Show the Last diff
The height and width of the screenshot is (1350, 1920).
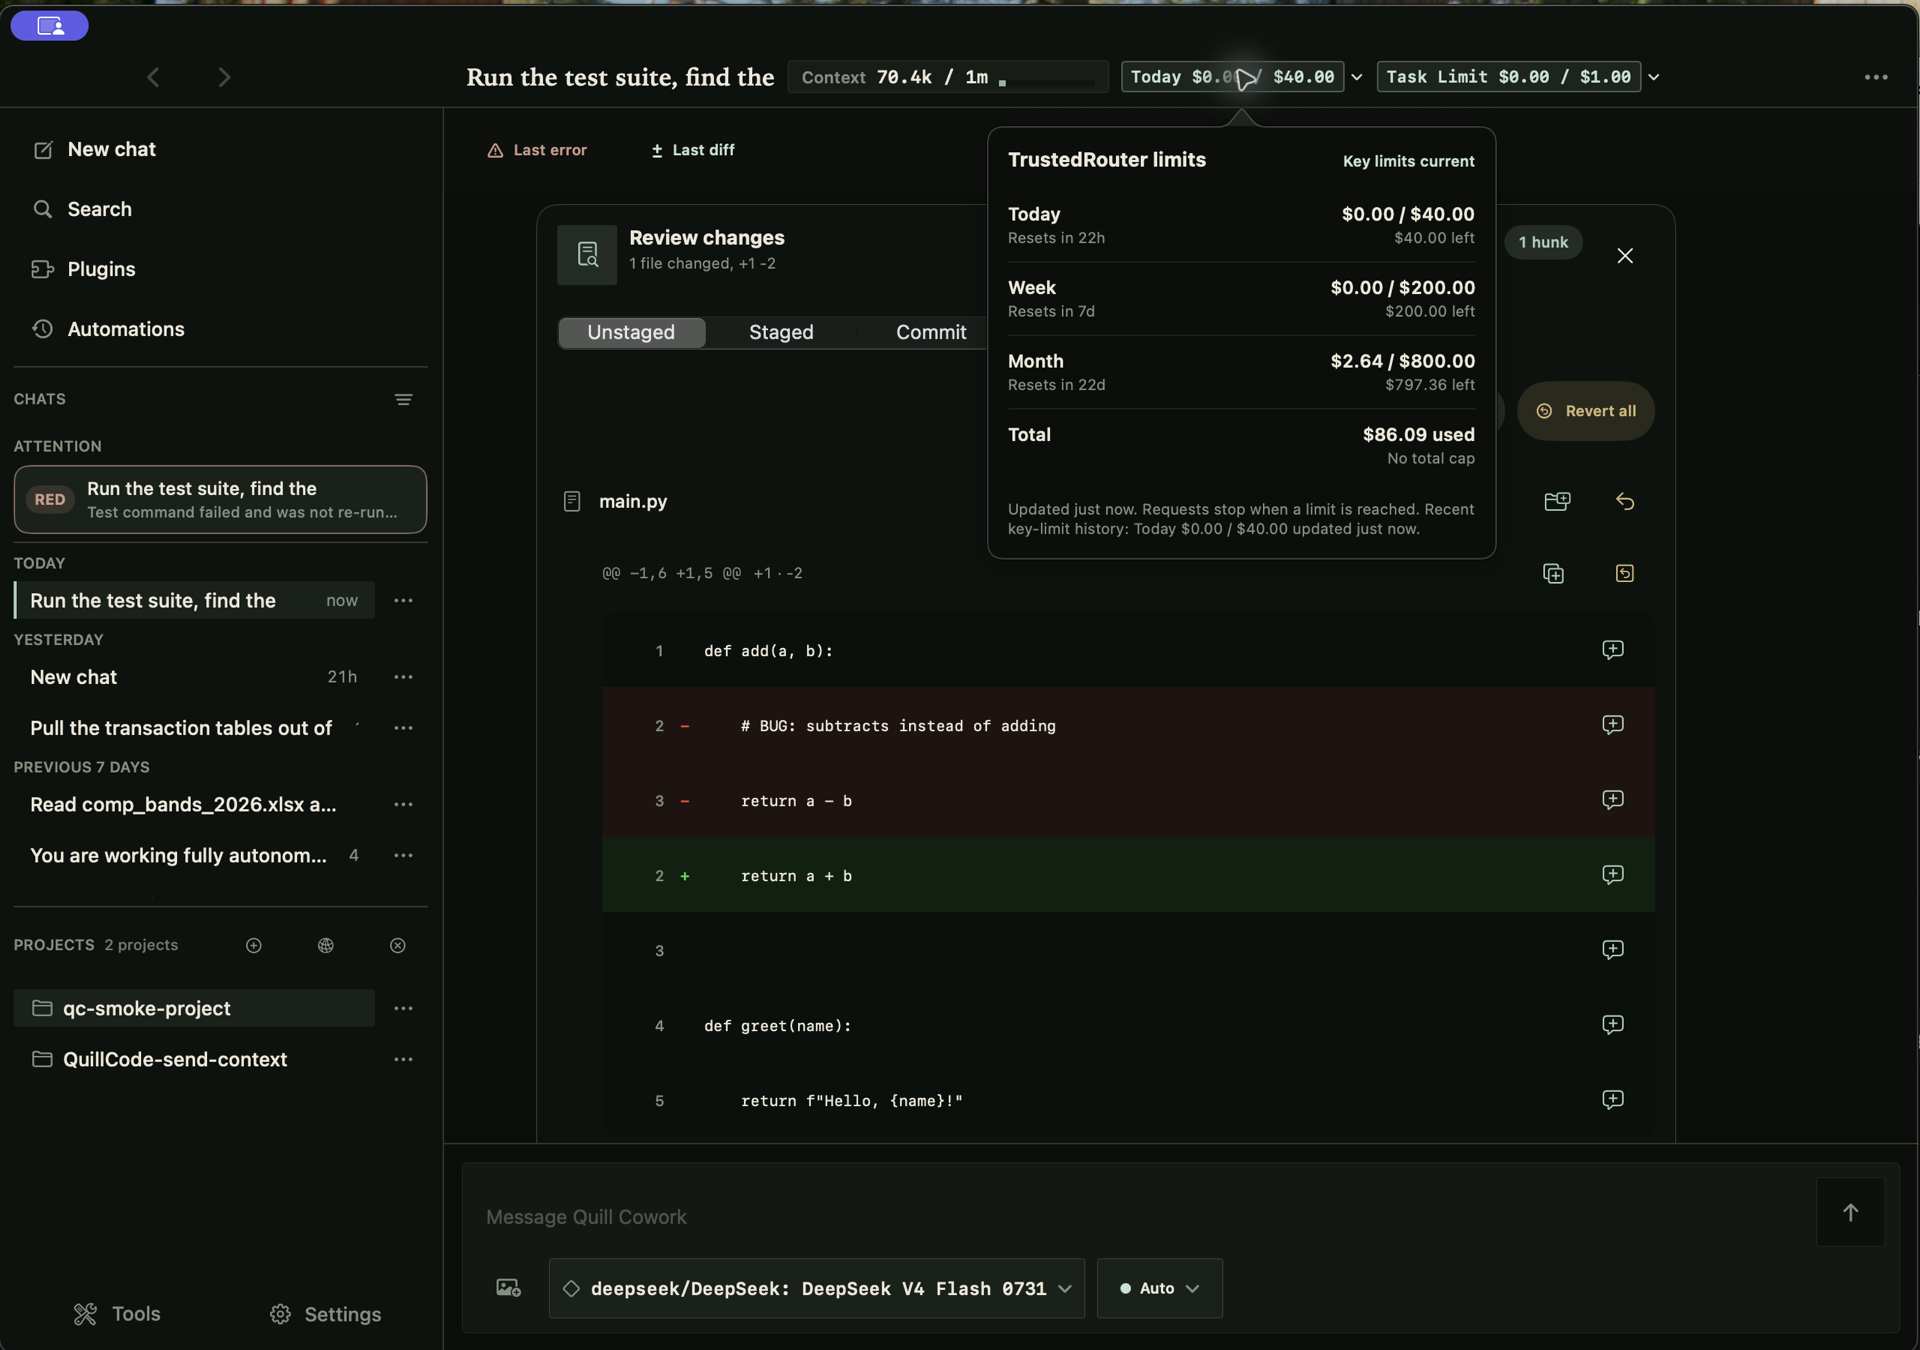click(x=693, y=150)
